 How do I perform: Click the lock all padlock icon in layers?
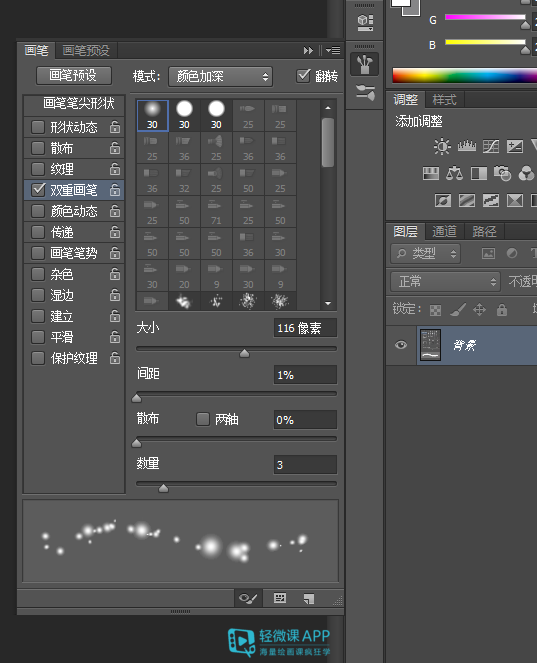coord(502,310)
